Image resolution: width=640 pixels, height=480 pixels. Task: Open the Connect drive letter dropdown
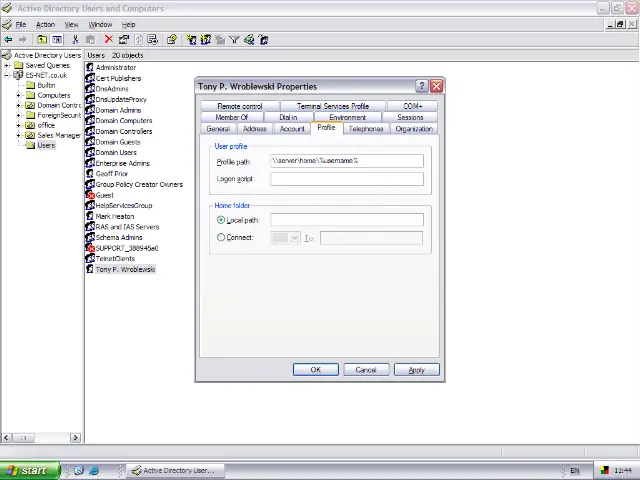(294, 238)
